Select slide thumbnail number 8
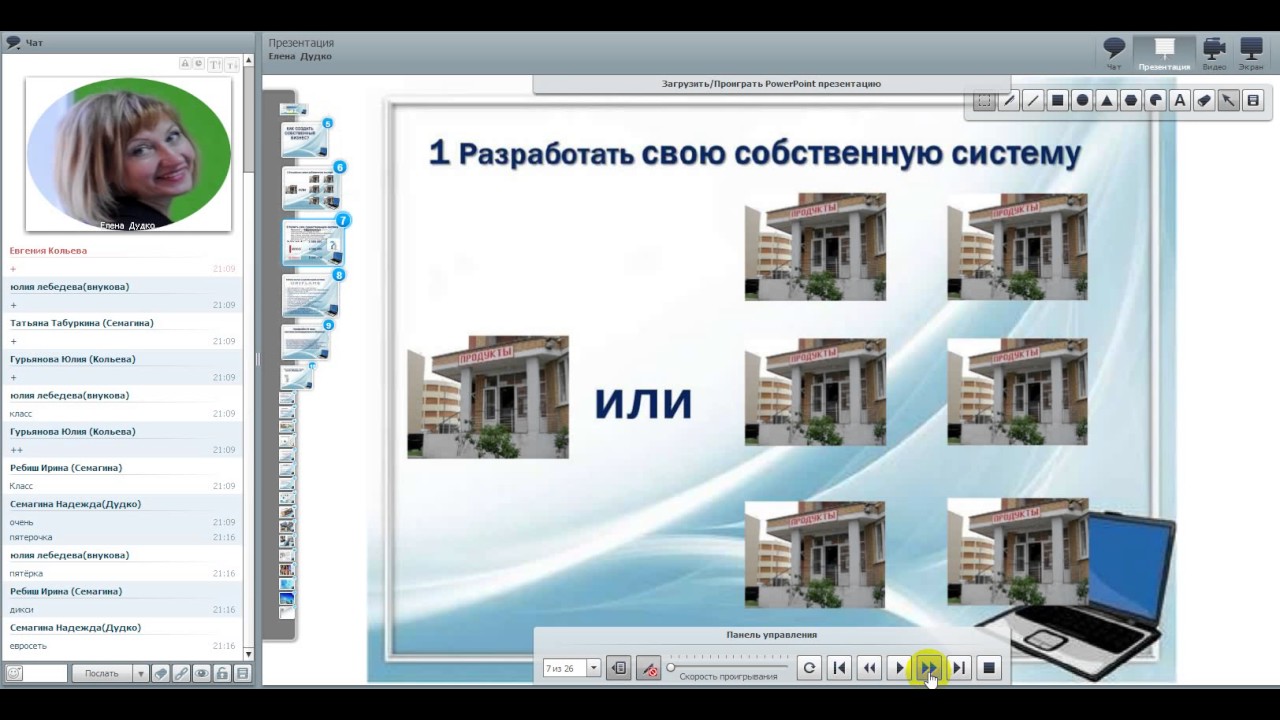1280x720 pixels. pos(311,294)
